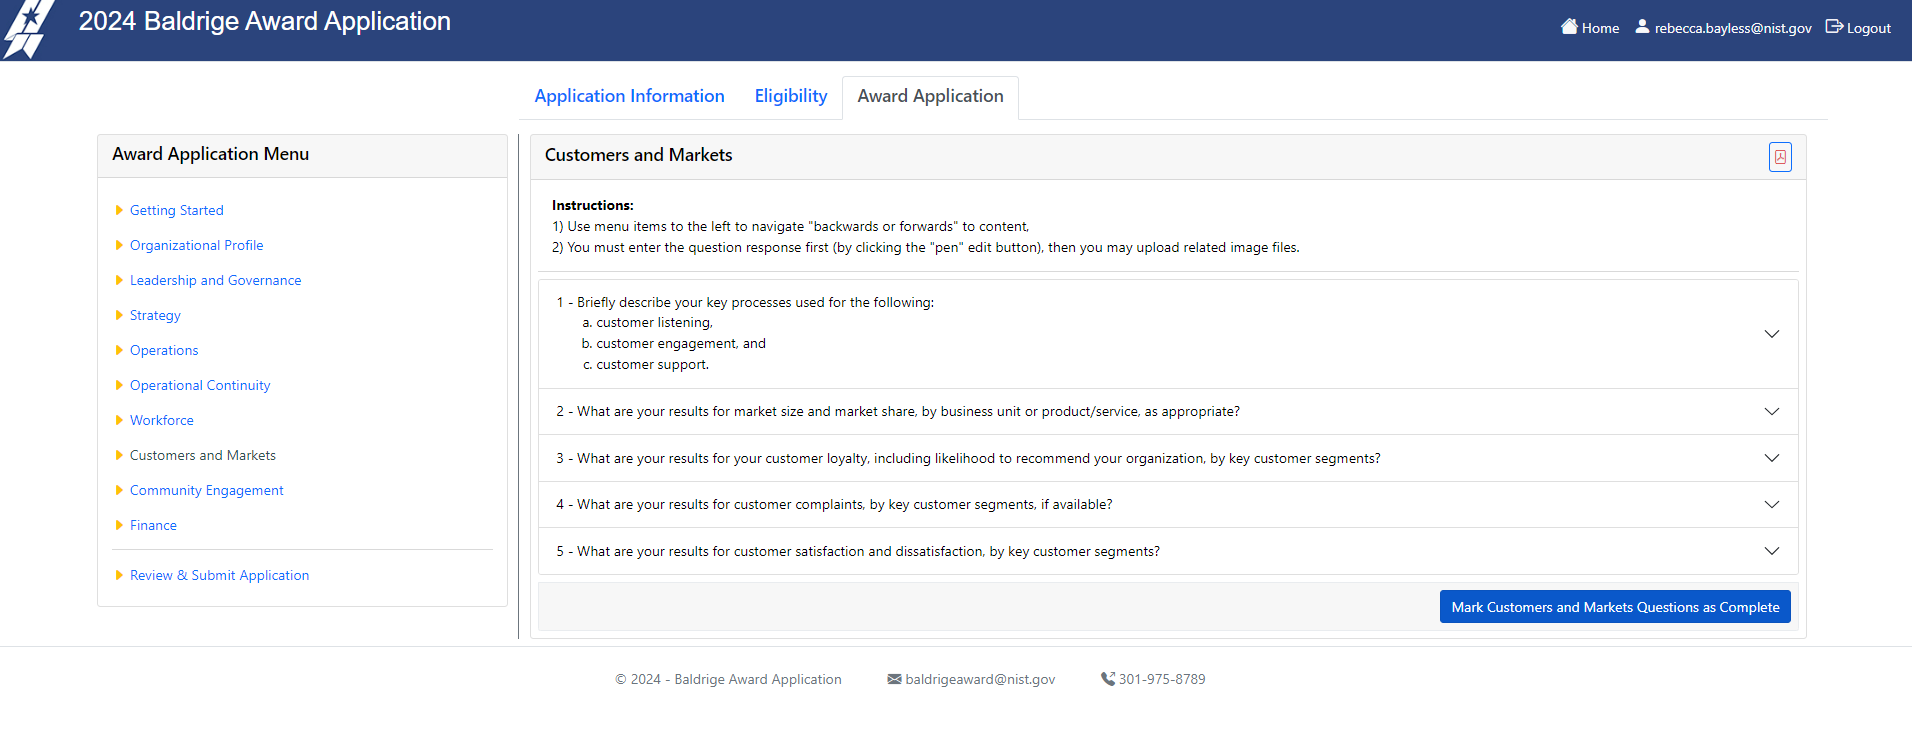Open Review & Submit Application link
The height and width of the screenshot is (744, 1912).
click(219, 575)
